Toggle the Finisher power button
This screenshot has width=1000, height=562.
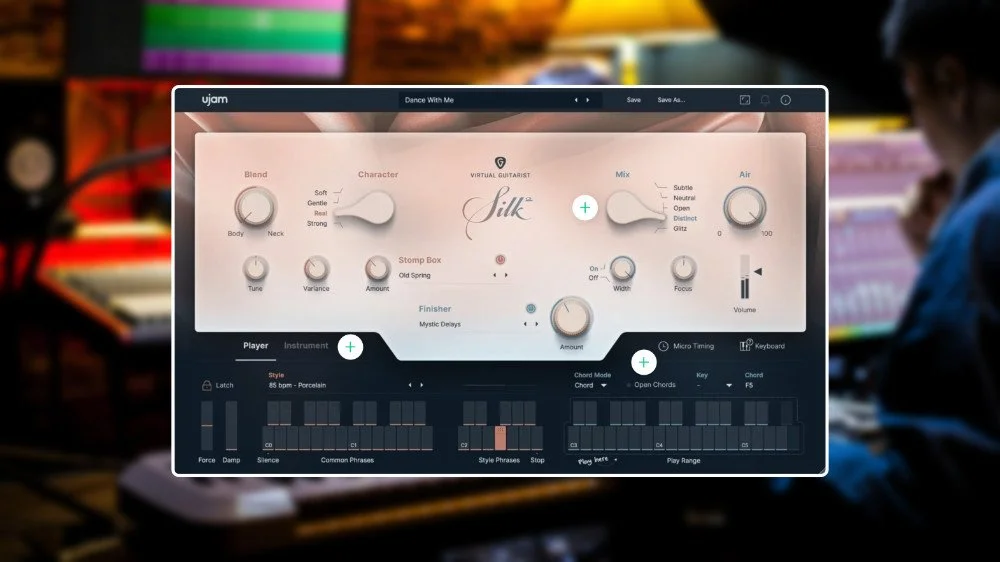(x=531, y=308)
